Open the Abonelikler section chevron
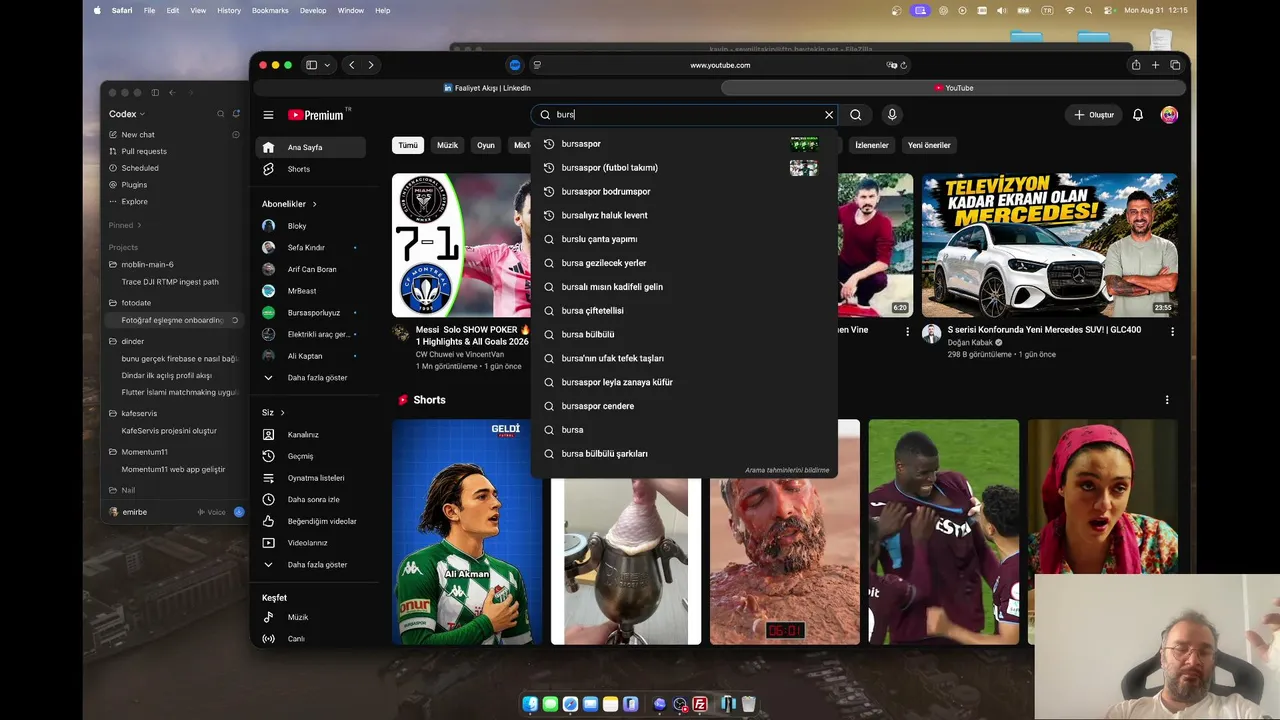Viewport: 1280px width, 720px height. (315, 204)
